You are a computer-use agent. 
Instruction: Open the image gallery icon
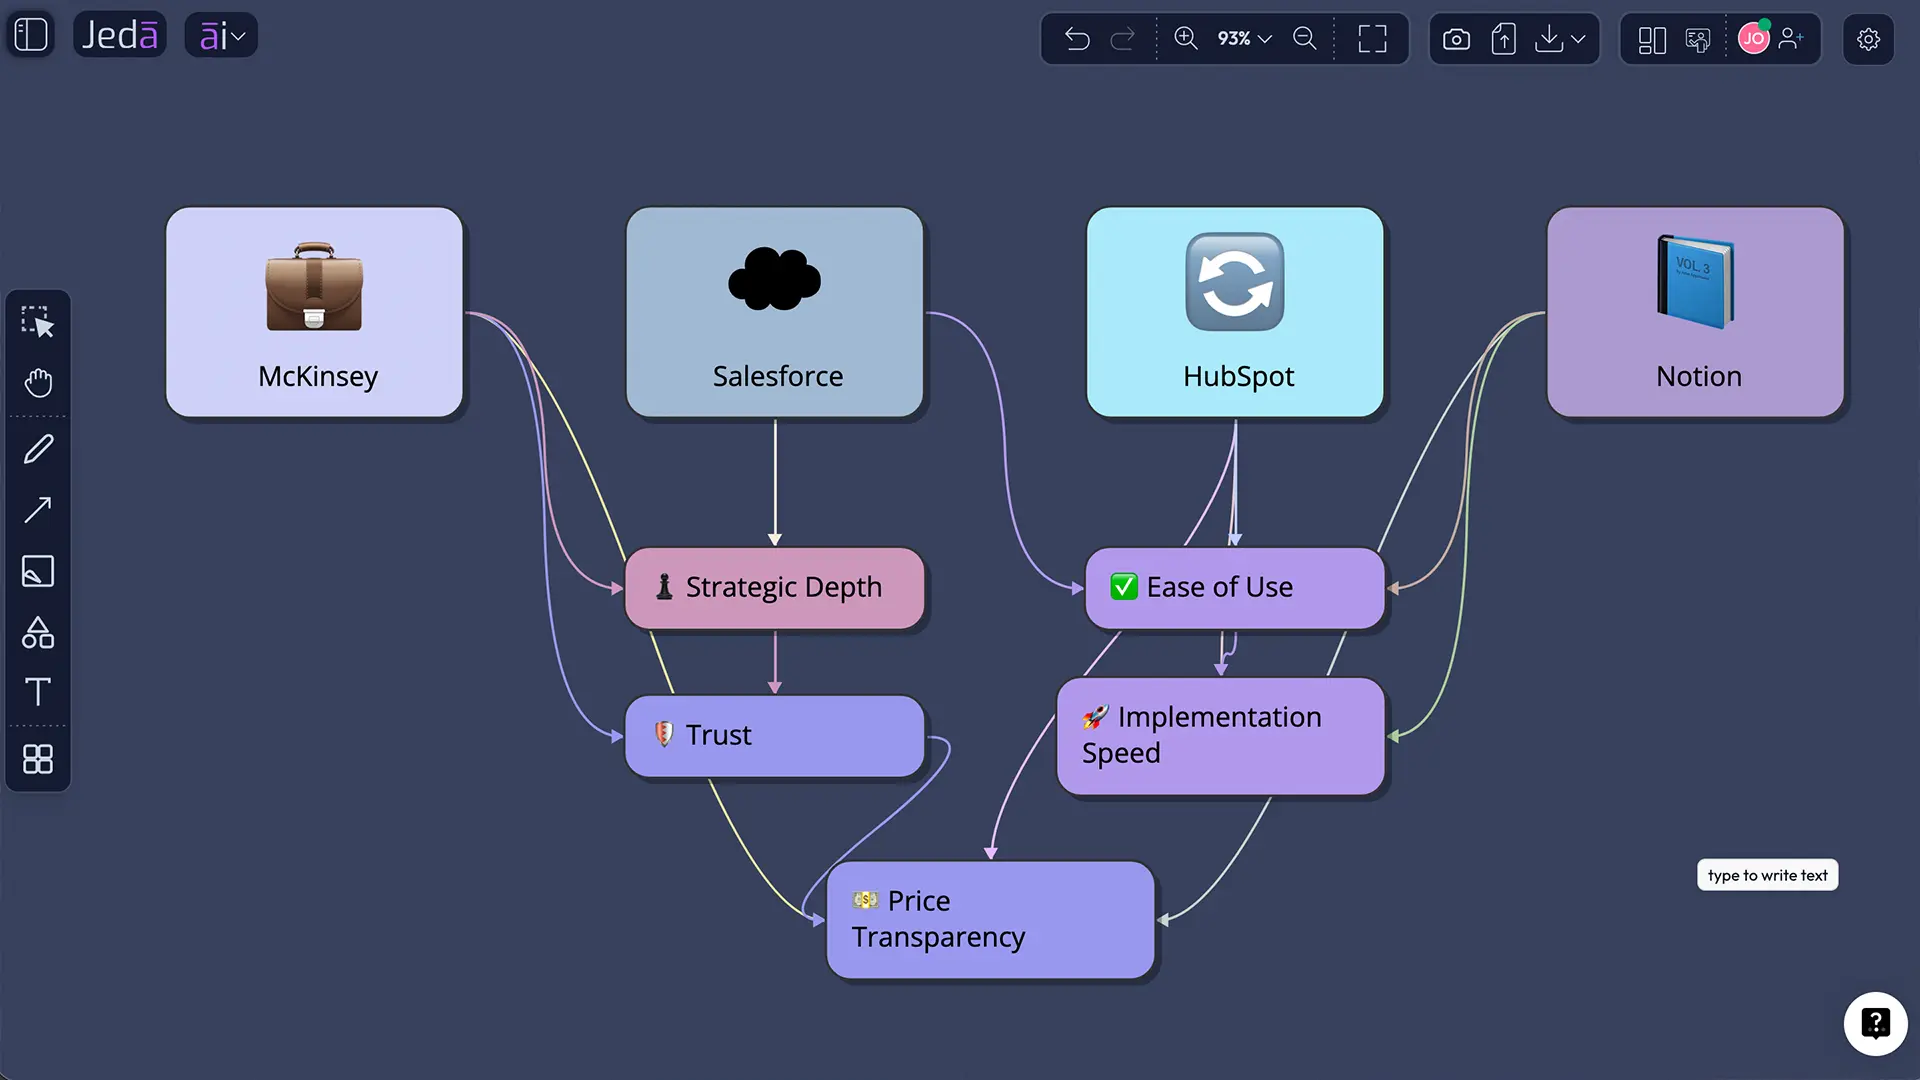click(x=1698, y=40)
